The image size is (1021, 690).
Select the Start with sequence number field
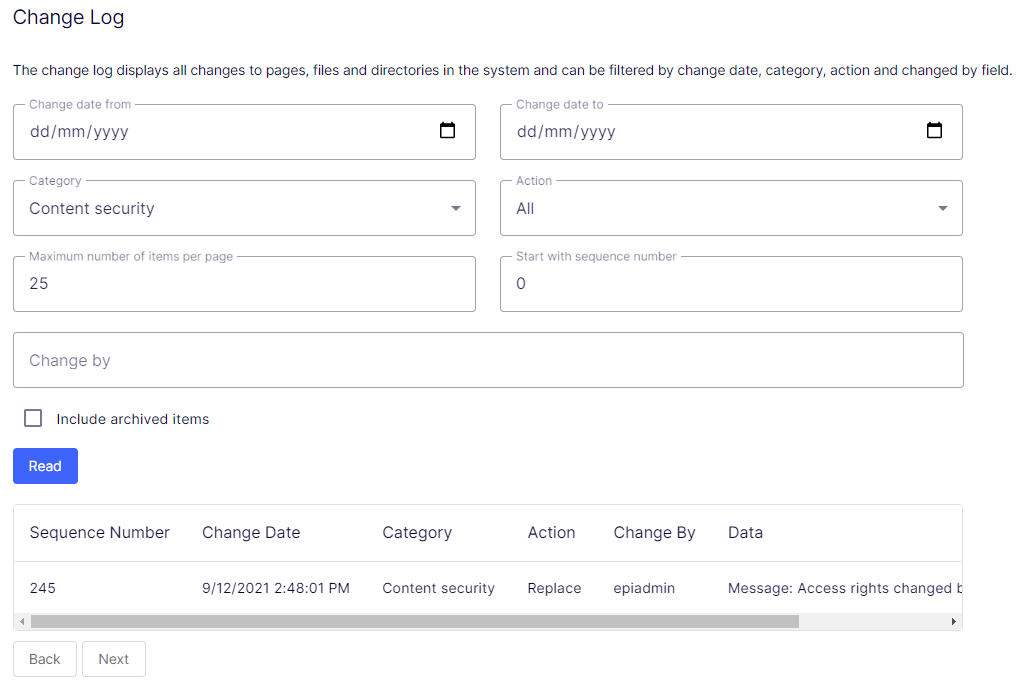pos(731,284)
